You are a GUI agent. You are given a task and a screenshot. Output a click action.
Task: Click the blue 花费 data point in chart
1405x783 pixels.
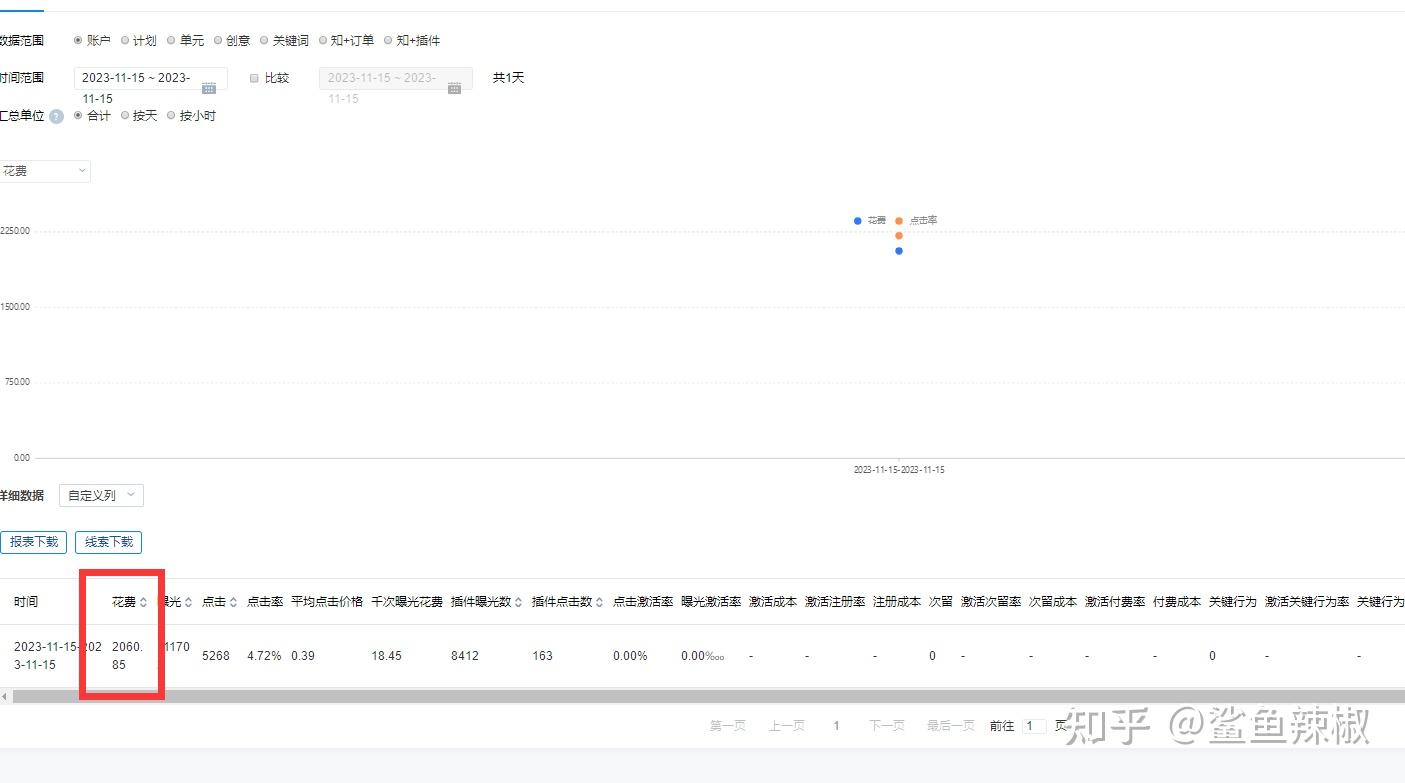899,251
